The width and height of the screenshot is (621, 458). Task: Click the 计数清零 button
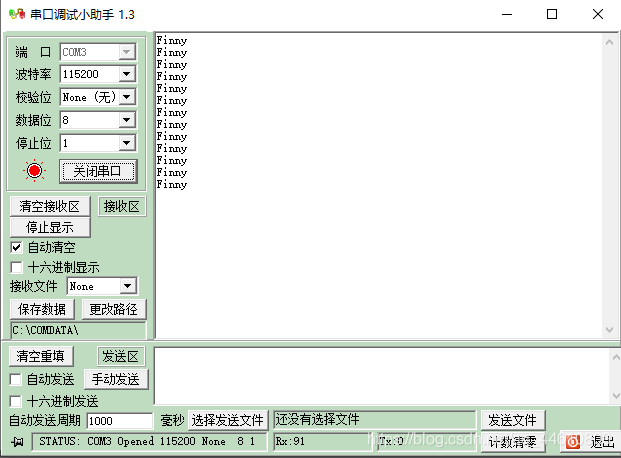click(x=513, y=442)
